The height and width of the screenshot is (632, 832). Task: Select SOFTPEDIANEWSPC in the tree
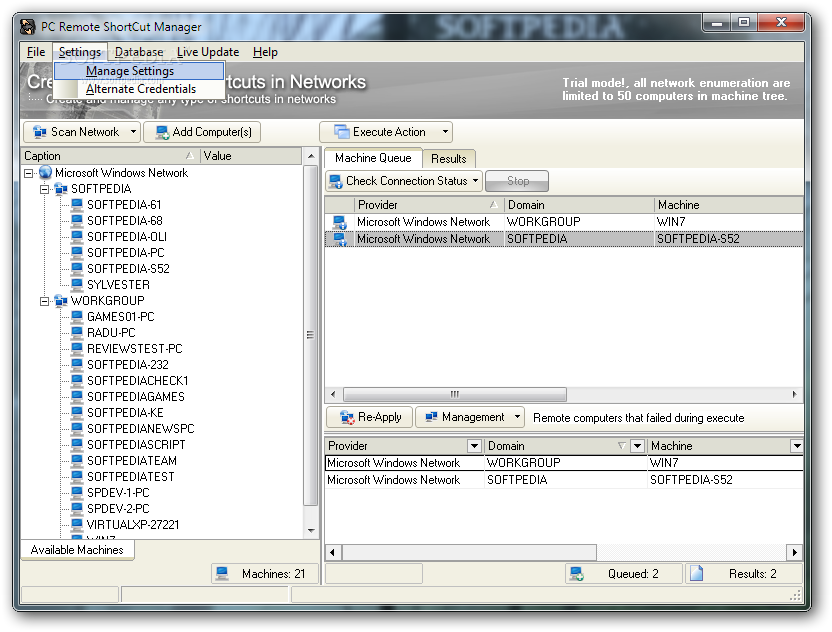click(x=141, y=429)
